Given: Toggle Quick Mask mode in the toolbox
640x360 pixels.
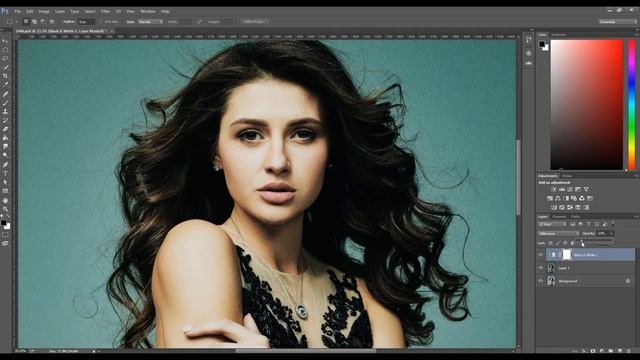Looking at the screenshot, I should coord(5,235).
